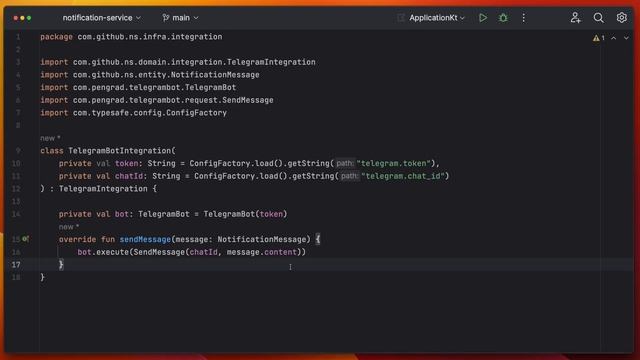
Task: Click import of ConfigFactory line
Action: pyautogui.click(x=133, y=113)
